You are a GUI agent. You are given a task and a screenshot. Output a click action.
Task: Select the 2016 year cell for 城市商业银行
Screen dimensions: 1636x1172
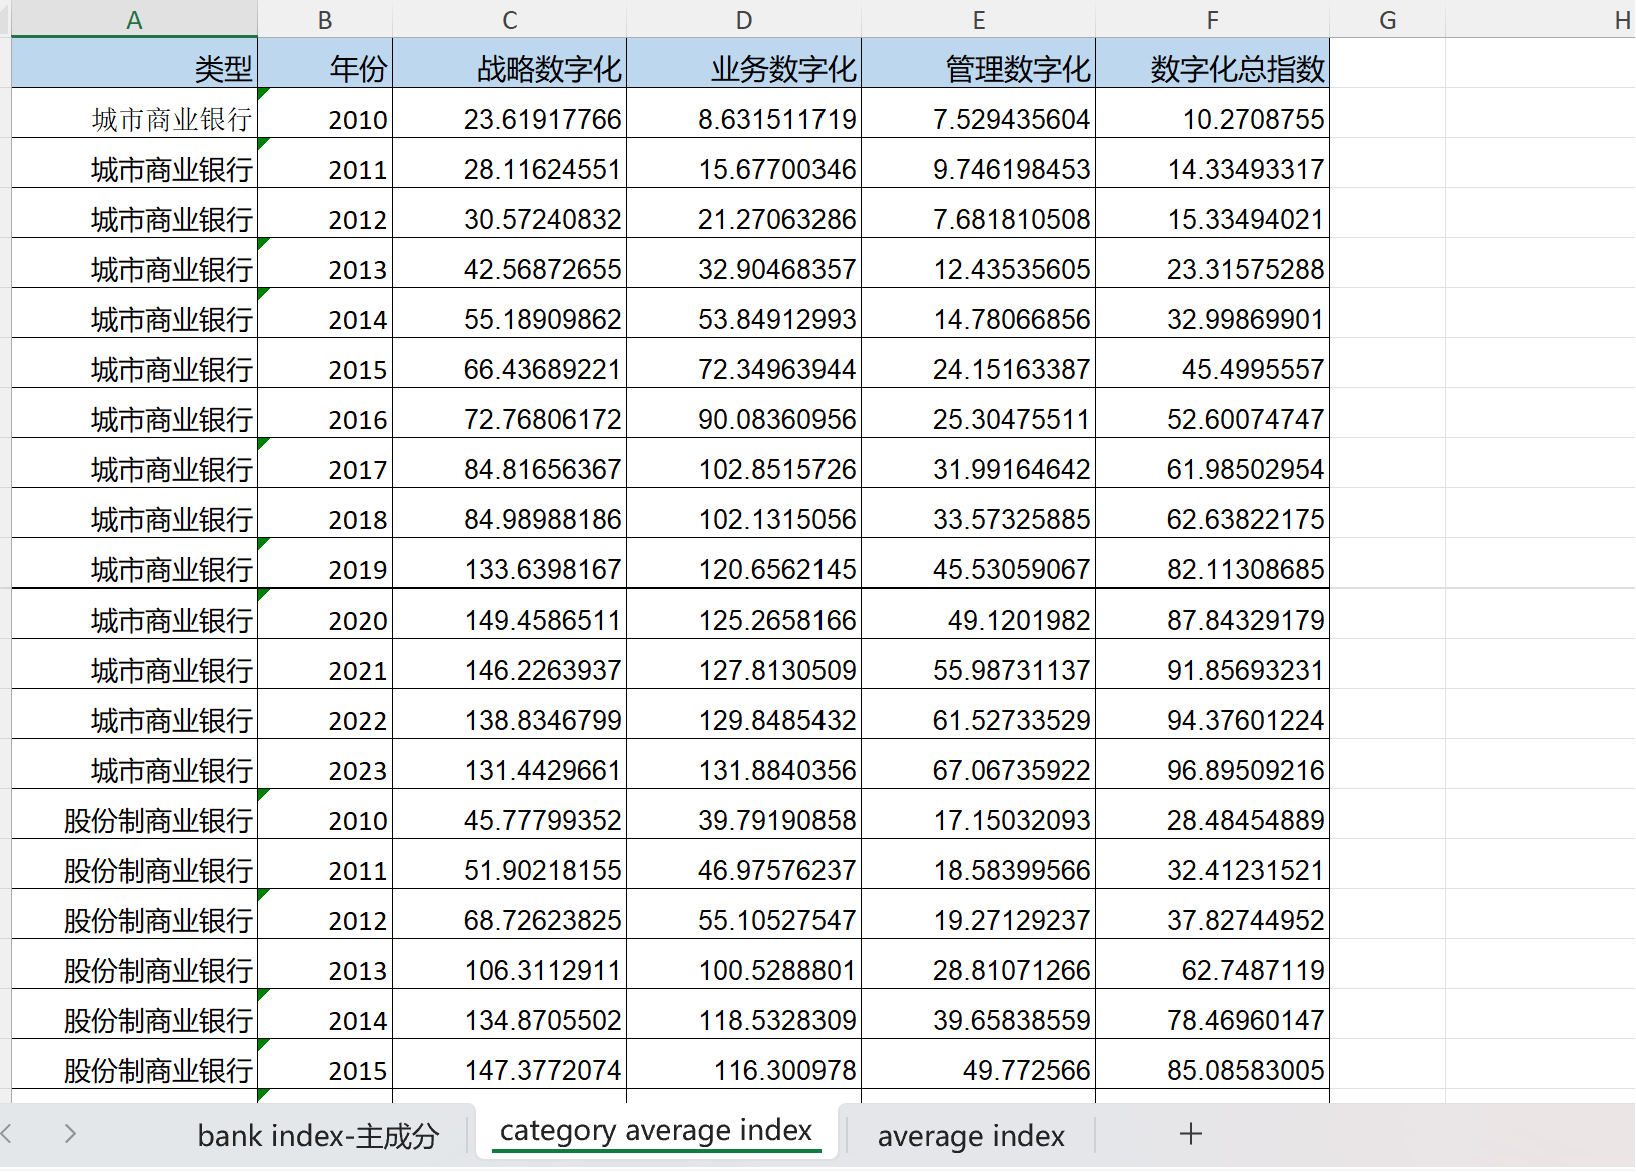(x=325, y=414)
